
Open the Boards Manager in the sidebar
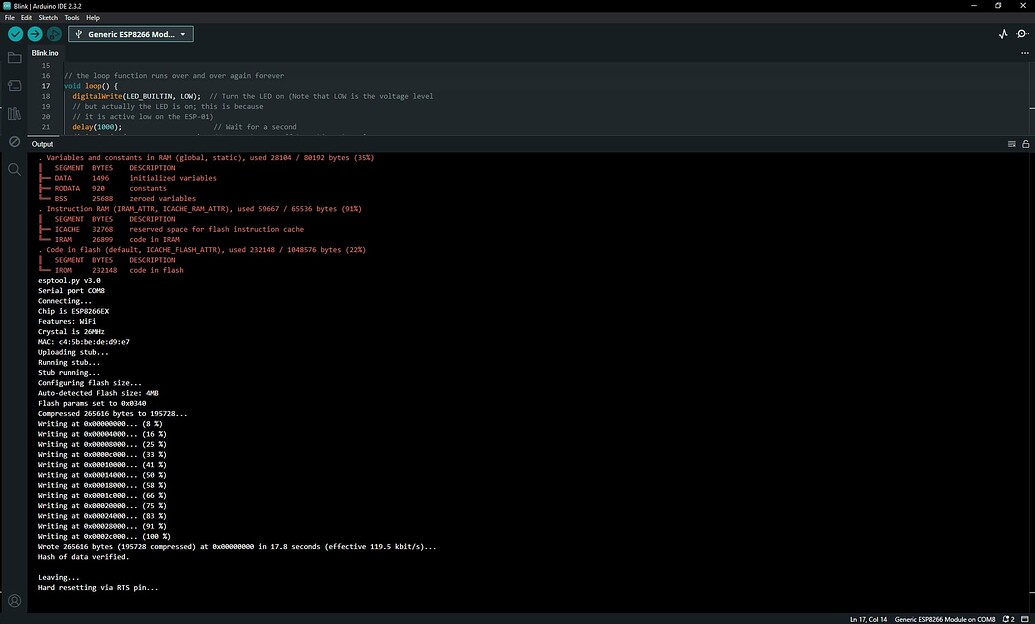(x=13, y=86)
